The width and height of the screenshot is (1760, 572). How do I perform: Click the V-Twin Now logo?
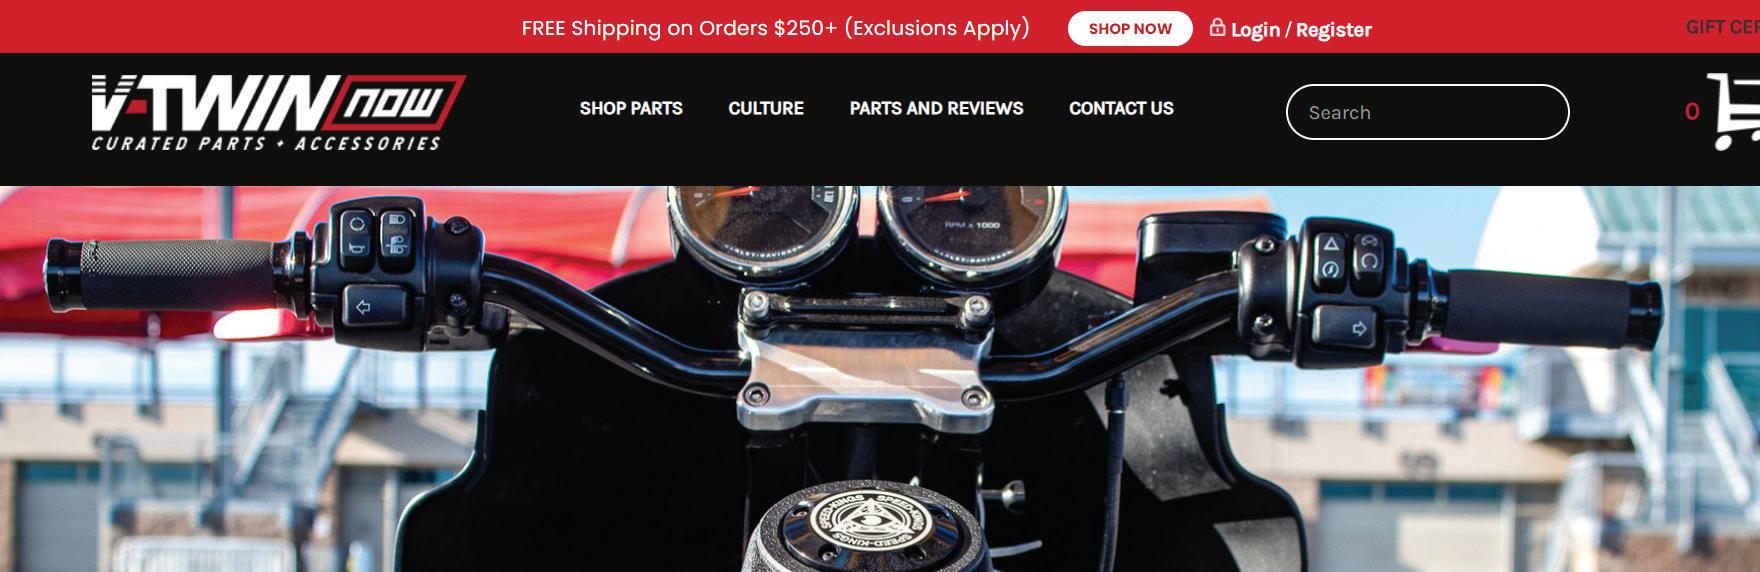[x=277, y=113]
